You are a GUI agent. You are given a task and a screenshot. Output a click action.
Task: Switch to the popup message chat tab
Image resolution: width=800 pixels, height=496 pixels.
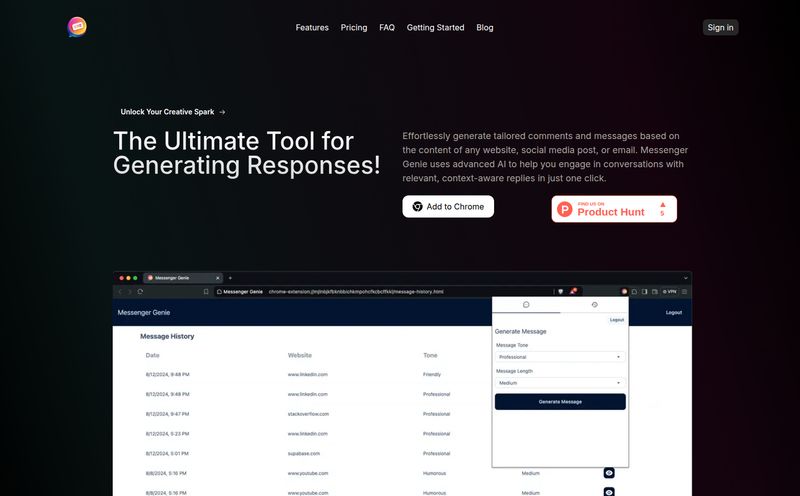click(x=526, y=305)
